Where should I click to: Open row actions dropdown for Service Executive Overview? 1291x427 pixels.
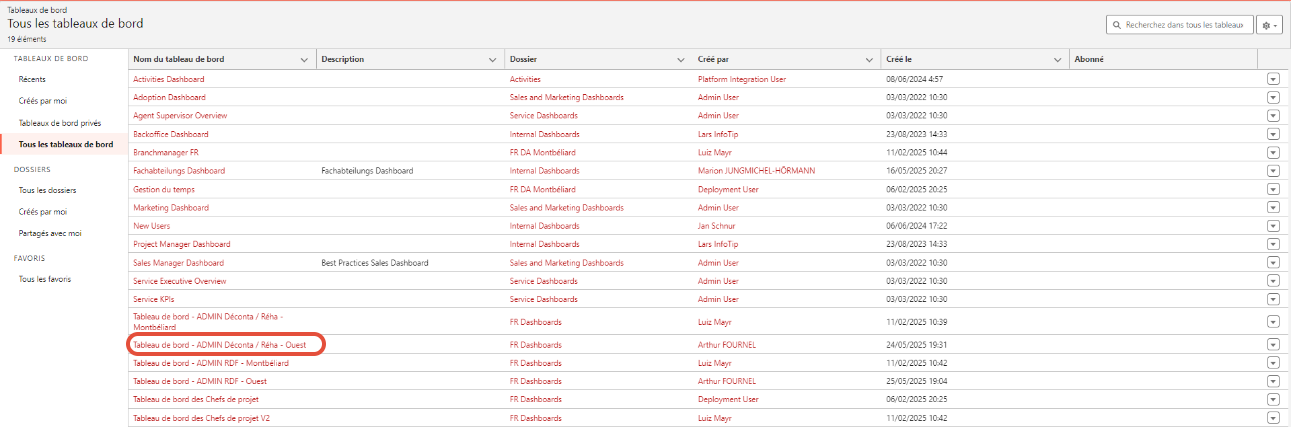(1273, 281)
